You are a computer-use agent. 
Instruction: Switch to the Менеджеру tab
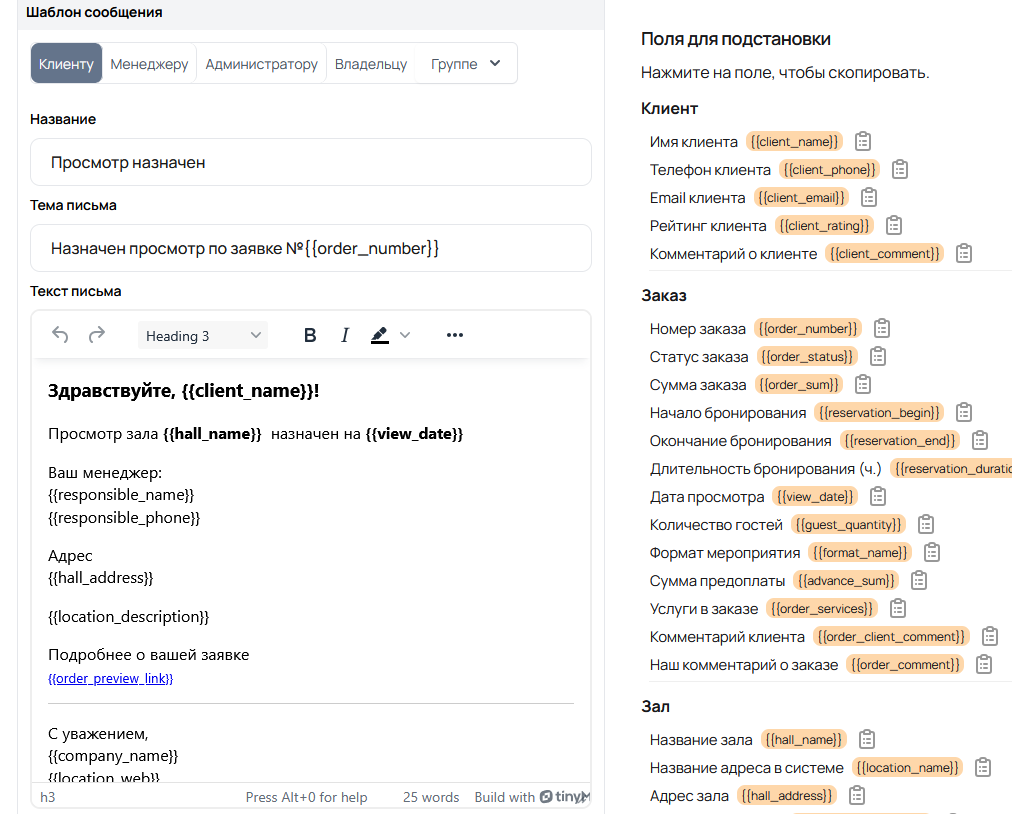149,63
